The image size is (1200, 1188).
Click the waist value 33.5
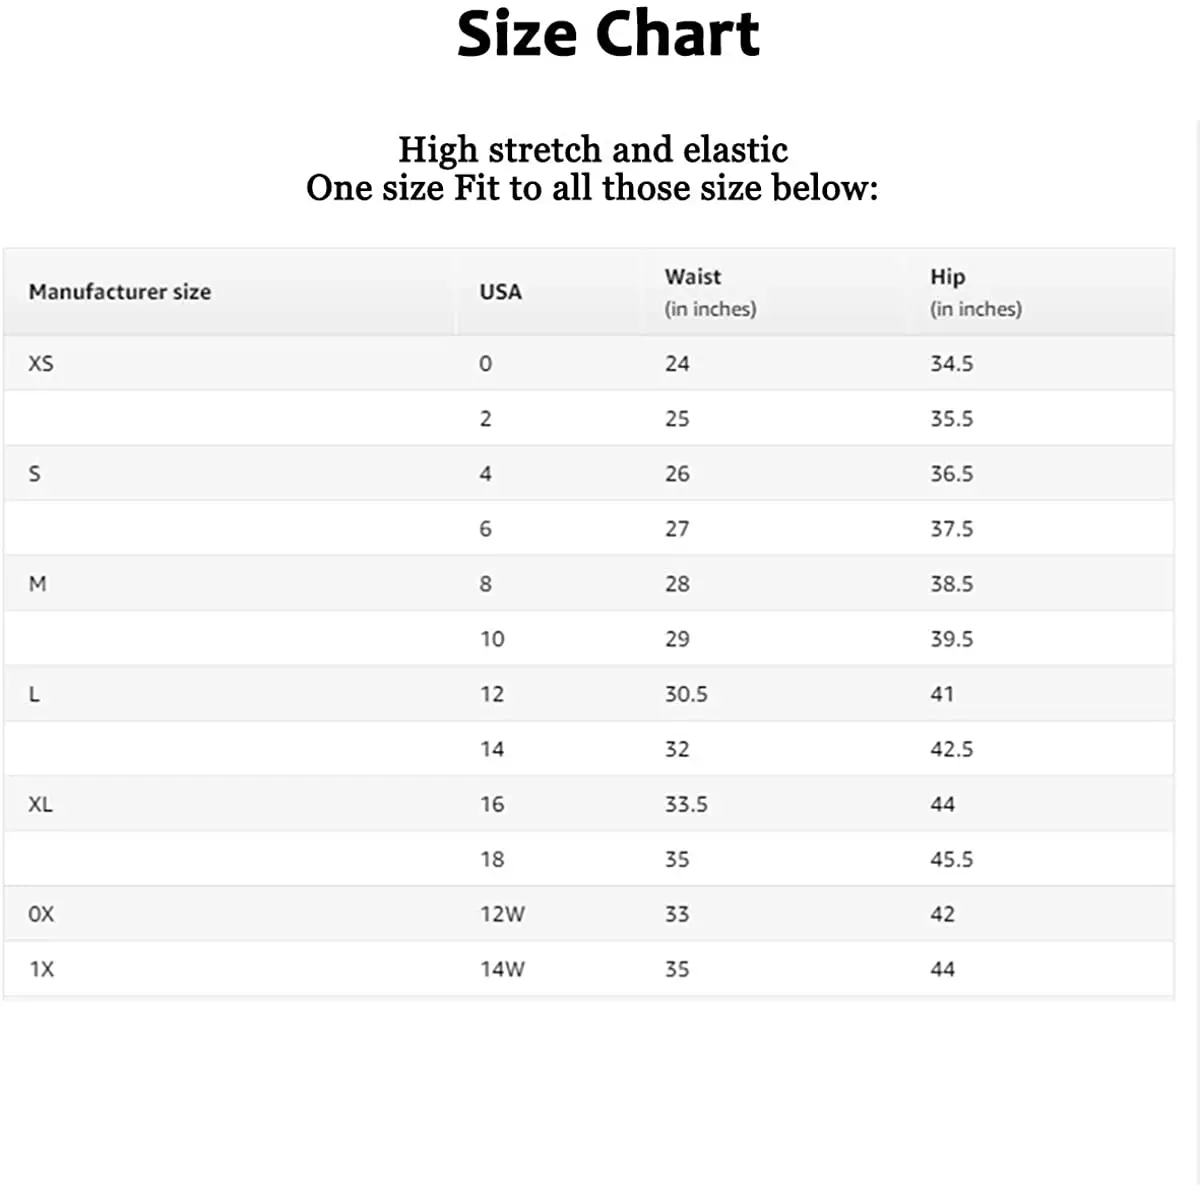coord(686,804)
